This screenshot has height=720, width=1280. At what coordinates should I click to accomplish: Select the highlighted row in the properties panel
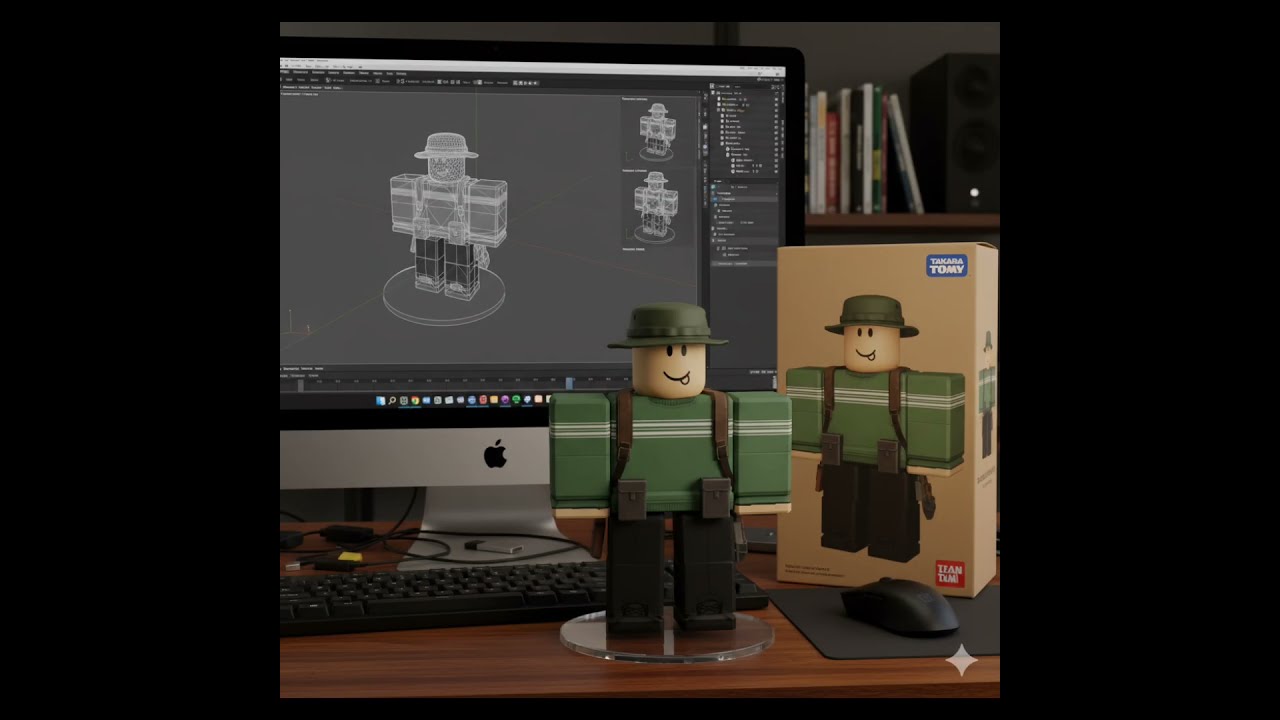pos(745,198)
